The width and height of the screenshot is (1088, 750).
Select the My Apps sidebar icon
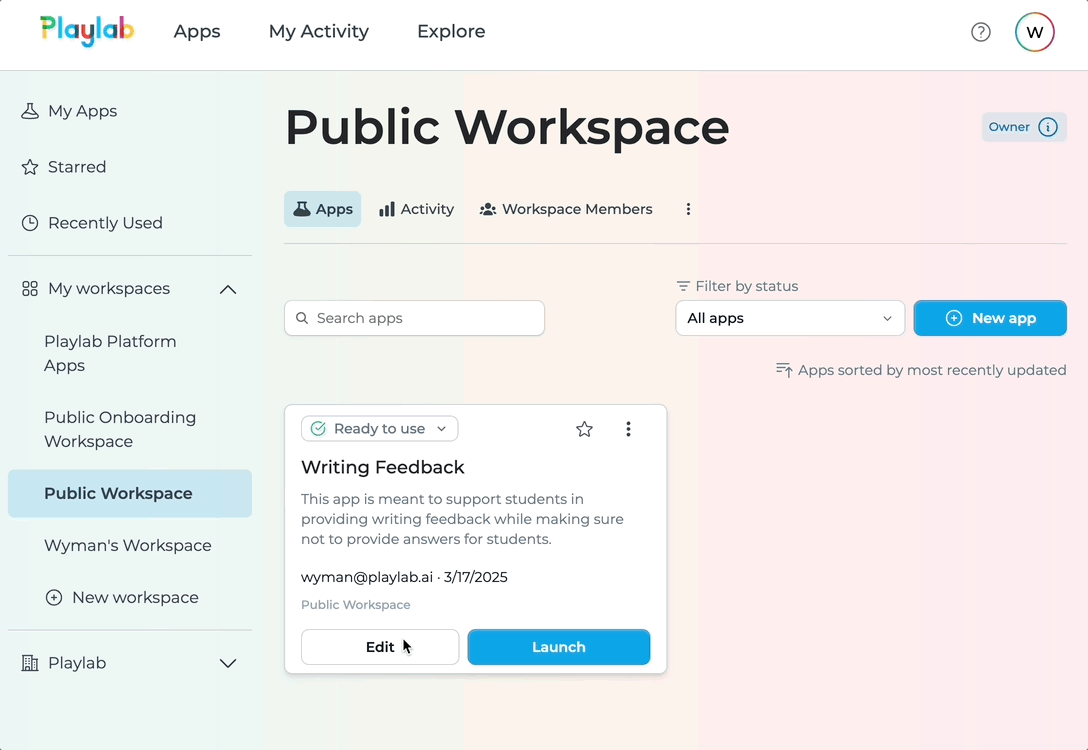29,111
